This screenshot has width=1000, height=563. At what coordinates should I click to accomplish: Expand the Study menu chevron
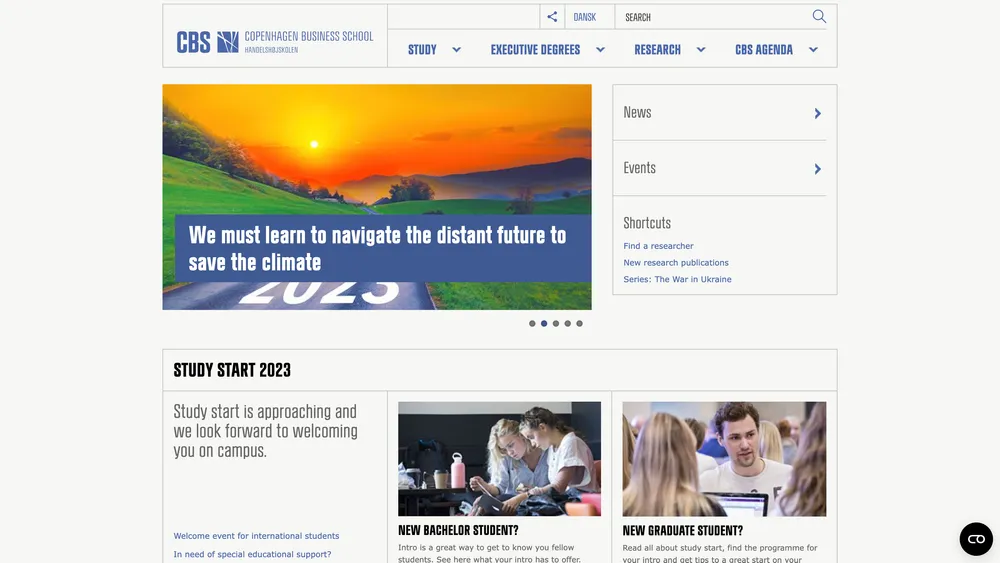click(x=457, y=50)
